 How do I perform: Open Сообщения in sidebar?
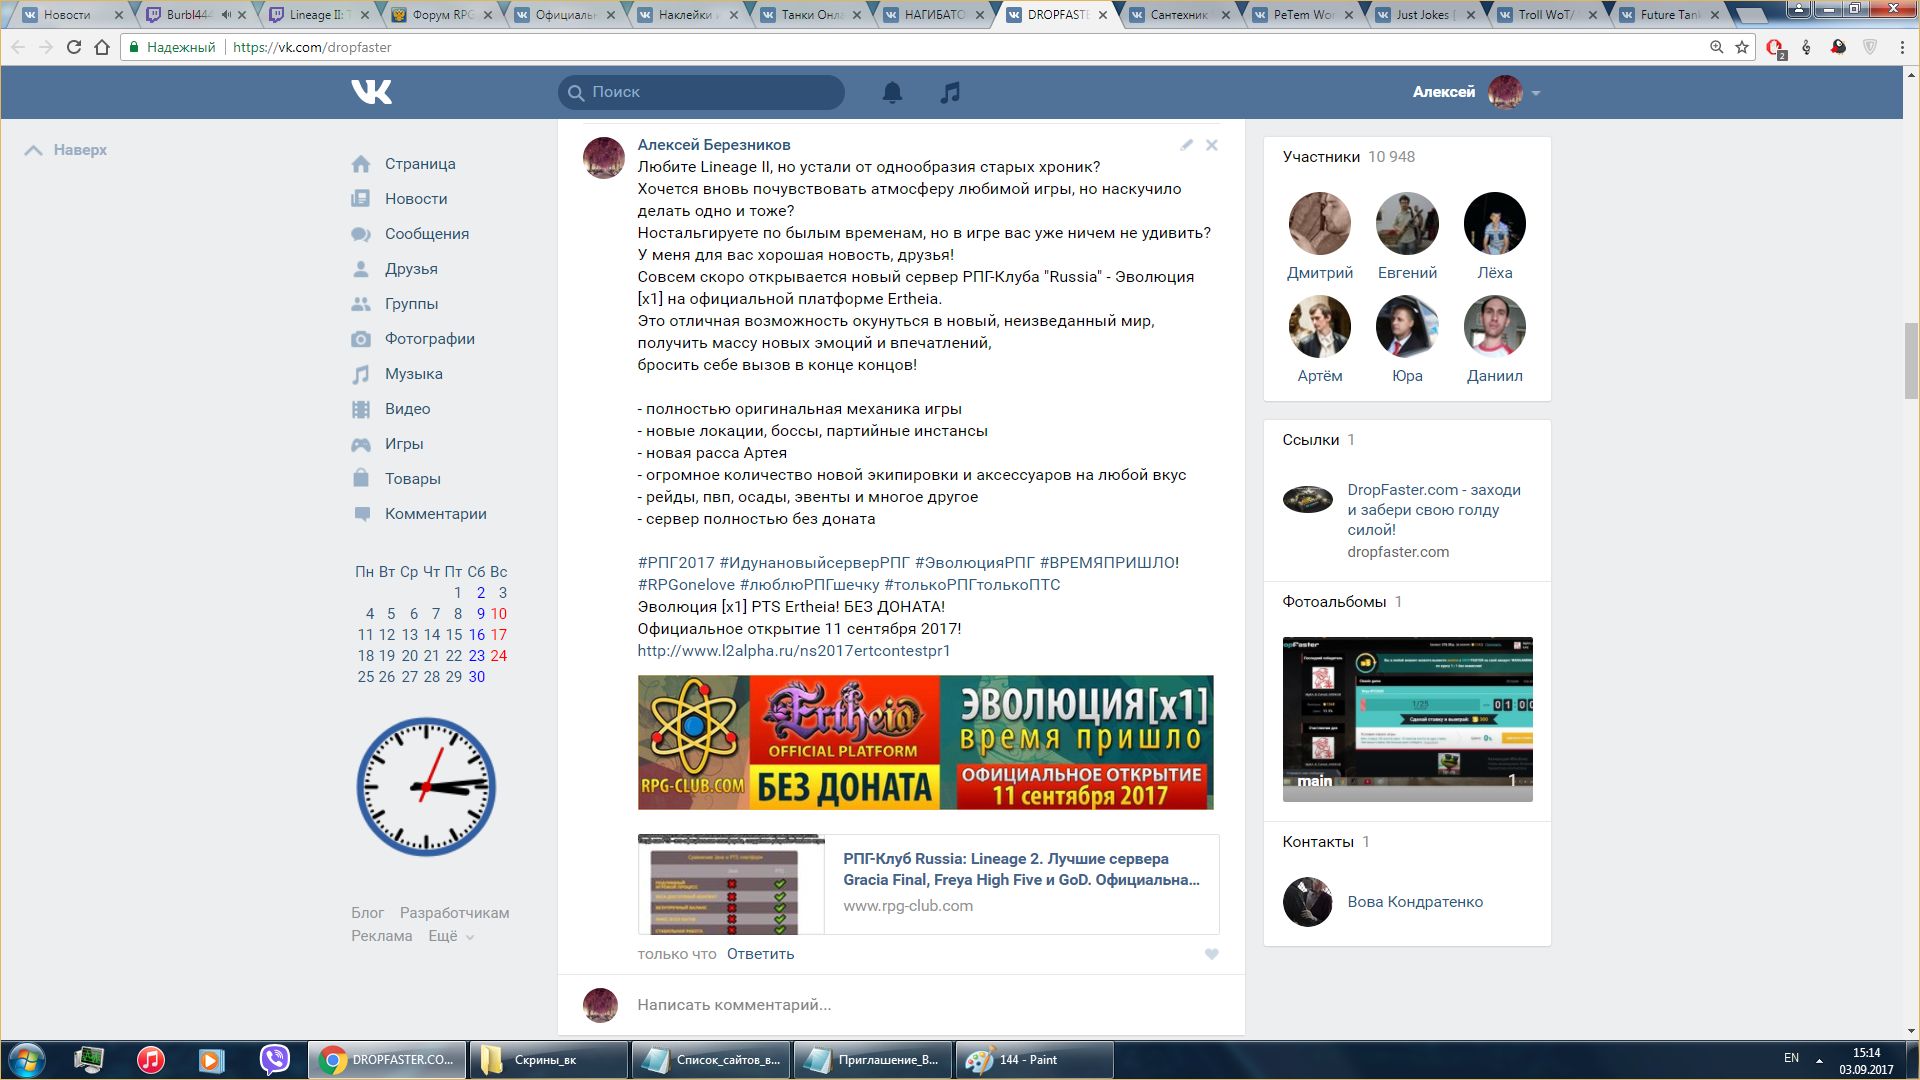tap(427, 234)
